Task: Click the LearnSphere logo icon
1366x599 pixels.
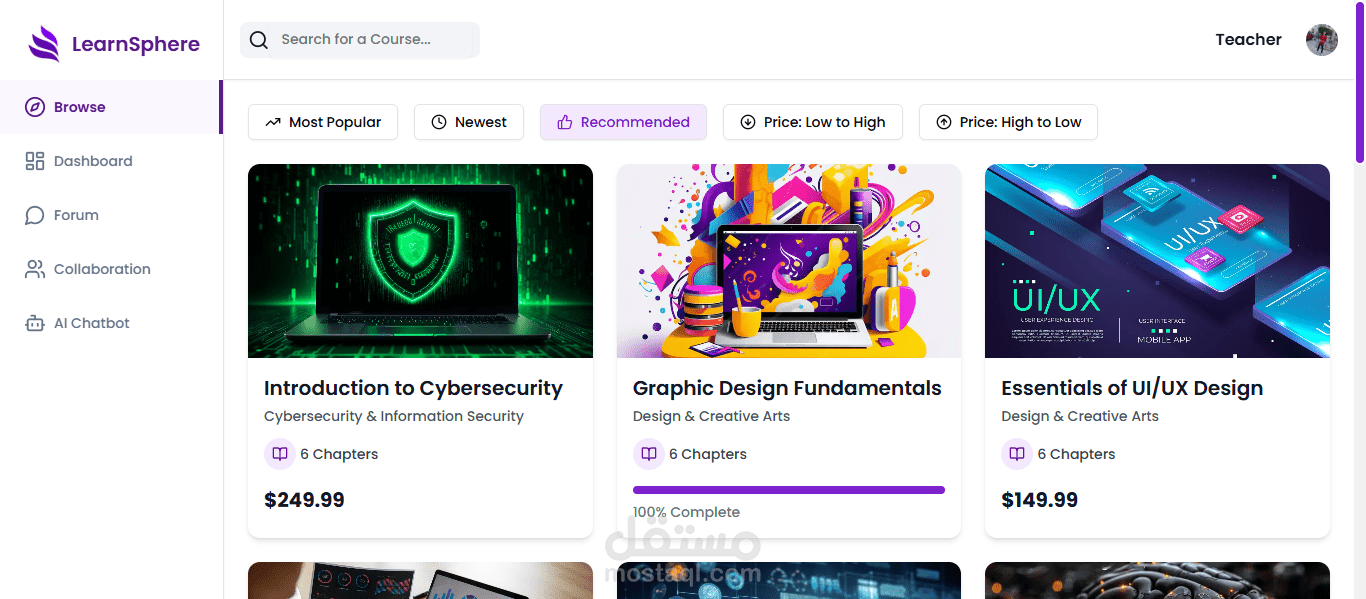Action: [x=44, y=44]
